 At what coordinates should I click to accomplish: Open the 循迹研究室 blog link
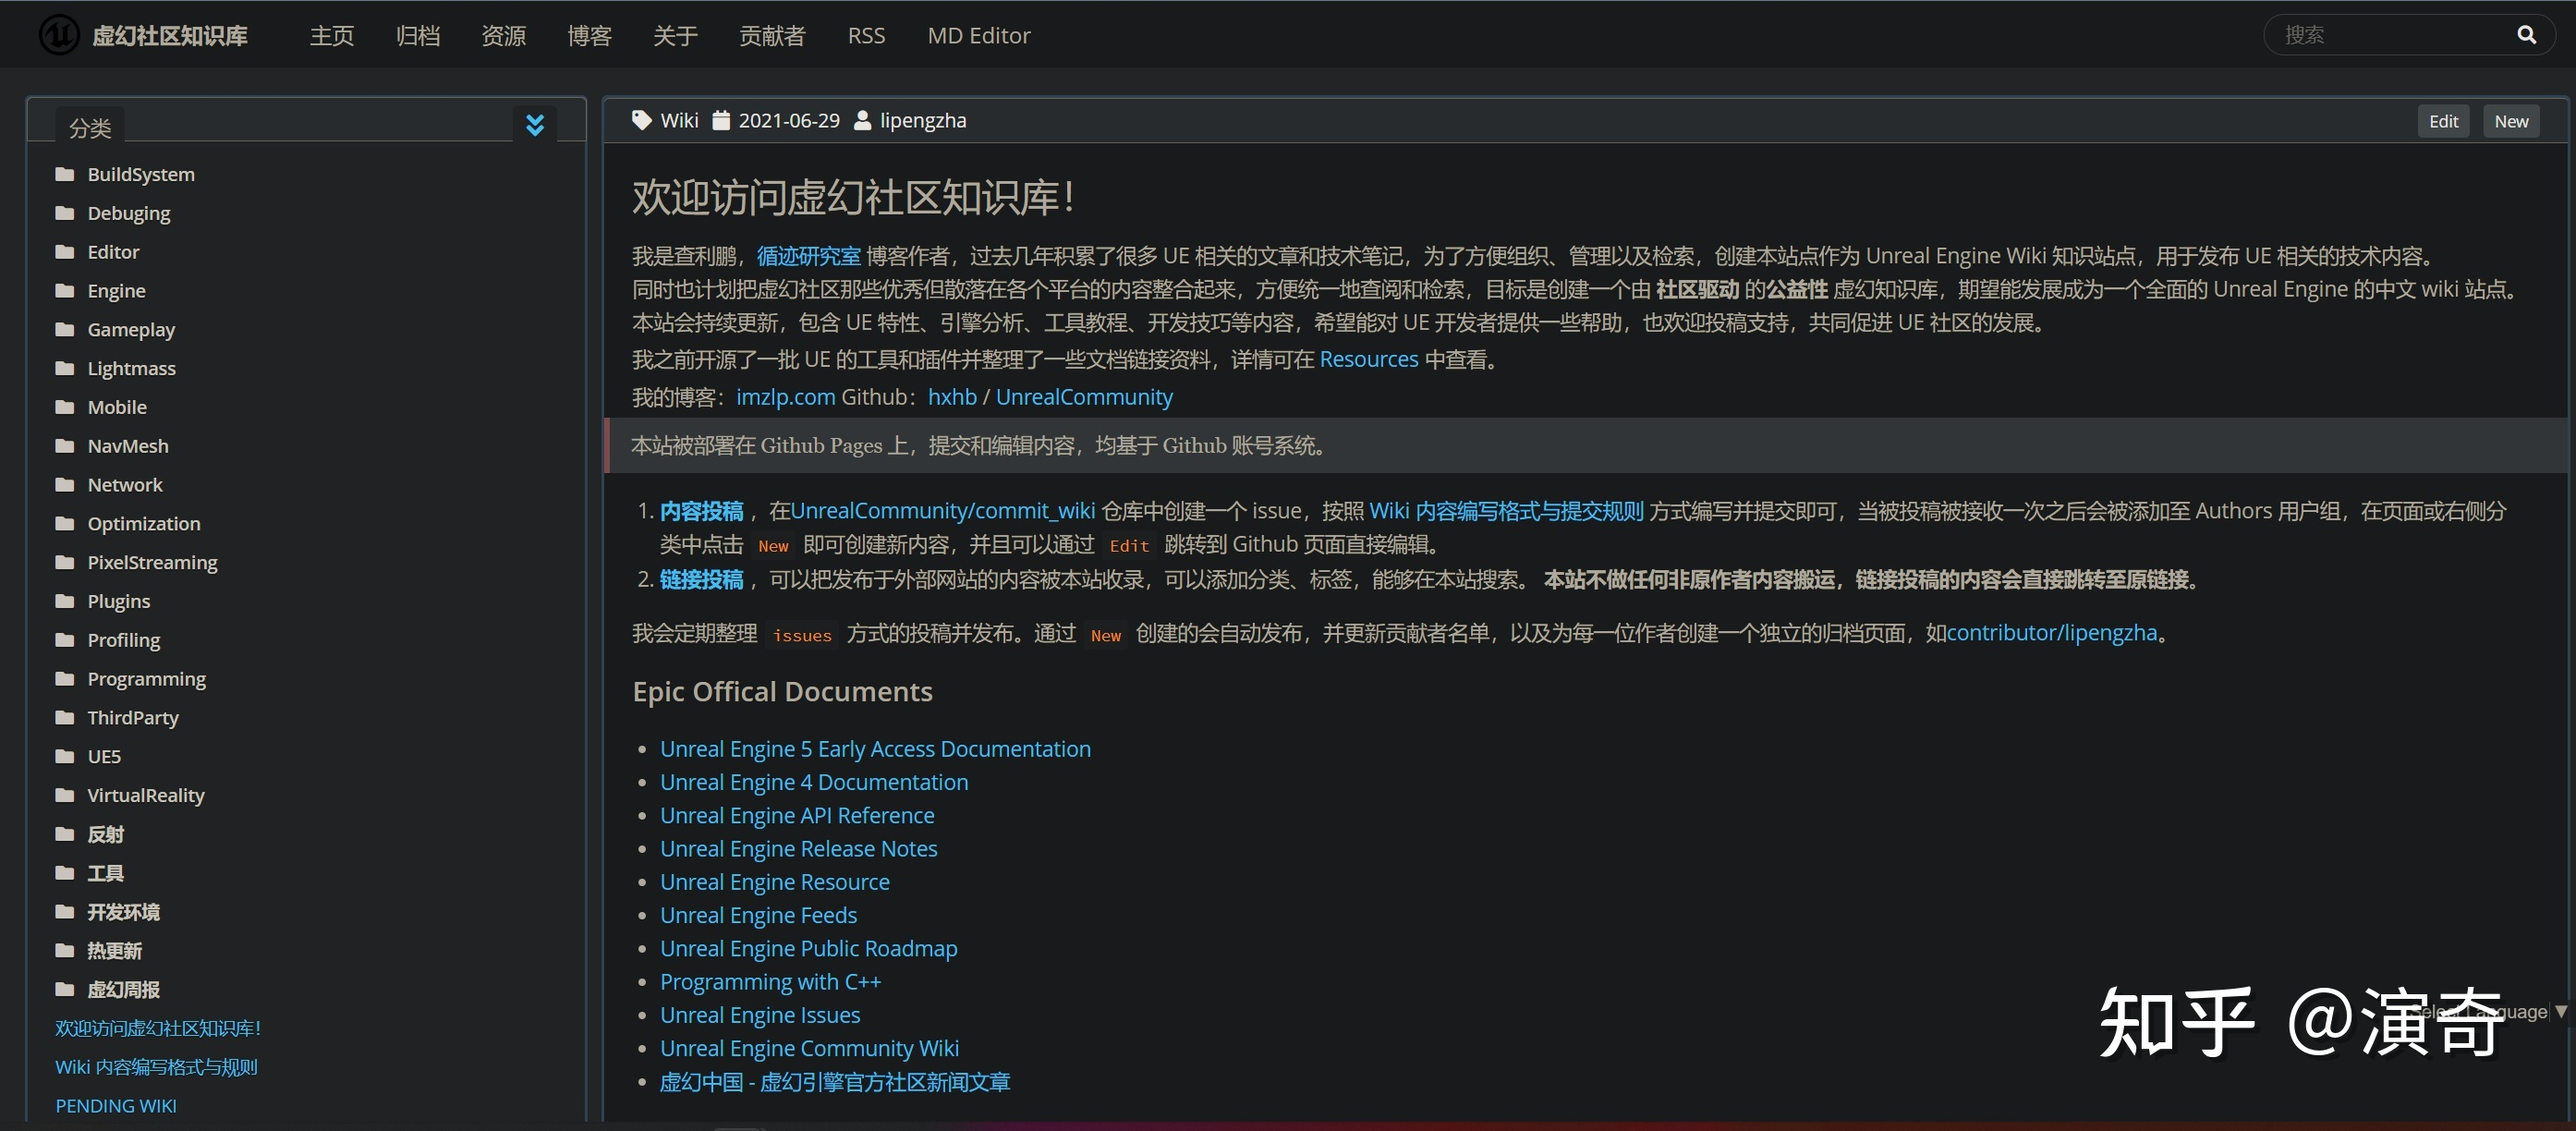pos(808,256)
